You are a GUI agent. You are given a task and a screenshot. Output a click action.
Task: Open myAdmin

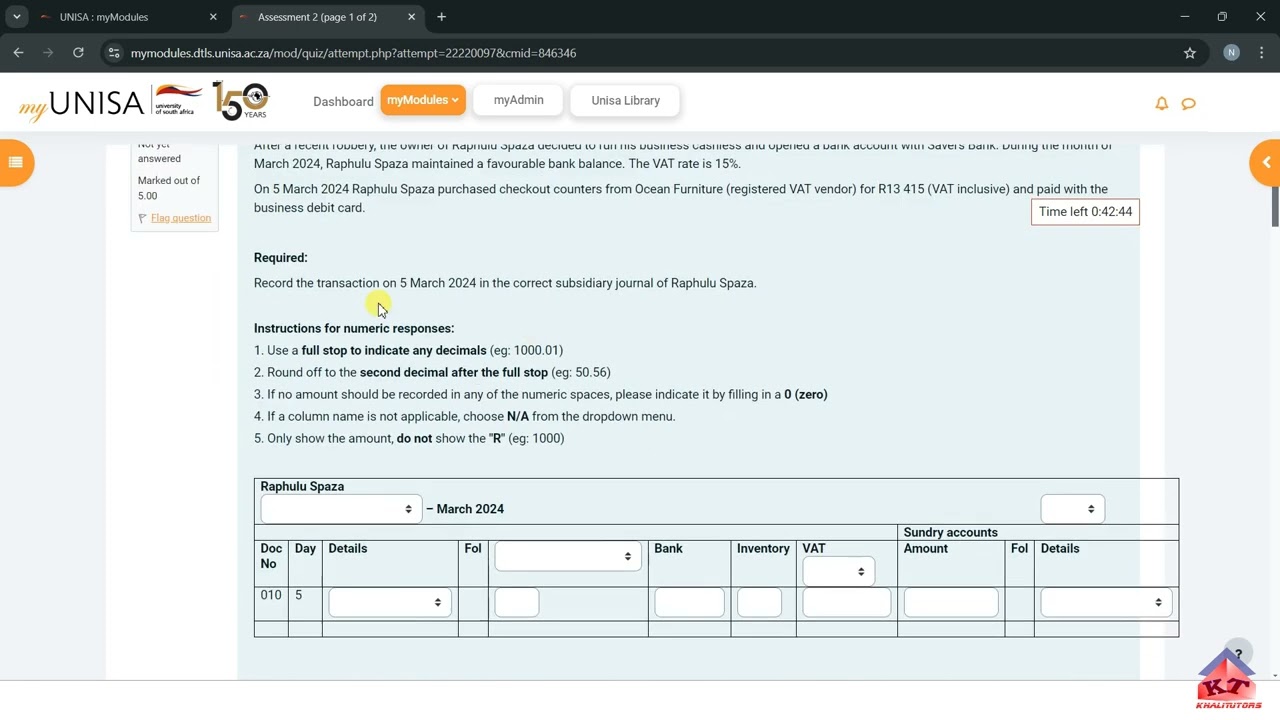518,100
